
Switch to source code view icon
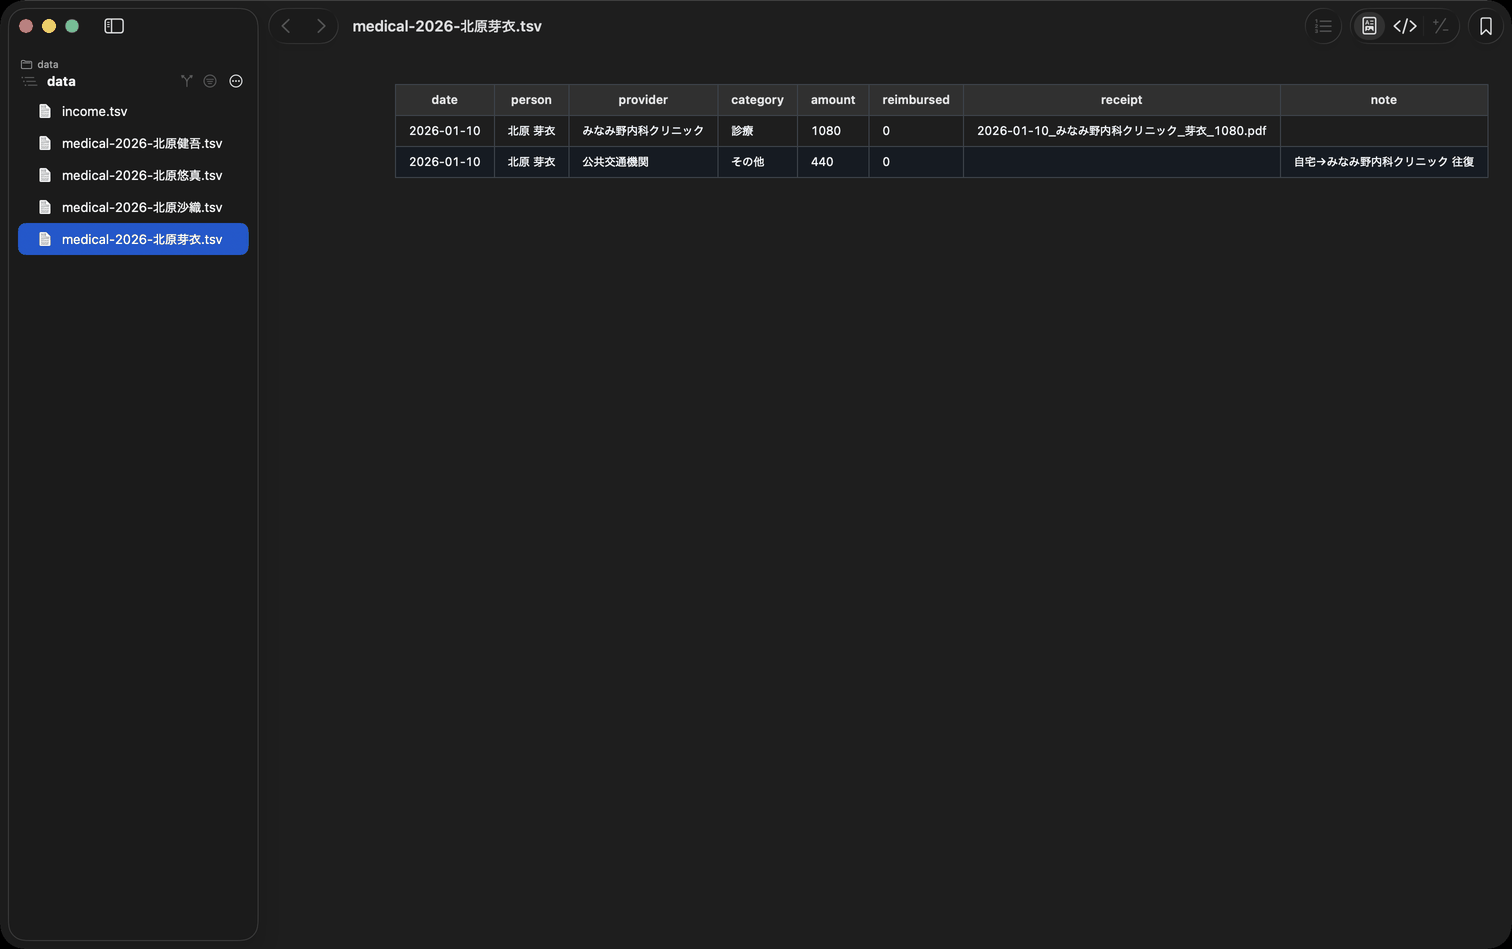point(1405,26)
